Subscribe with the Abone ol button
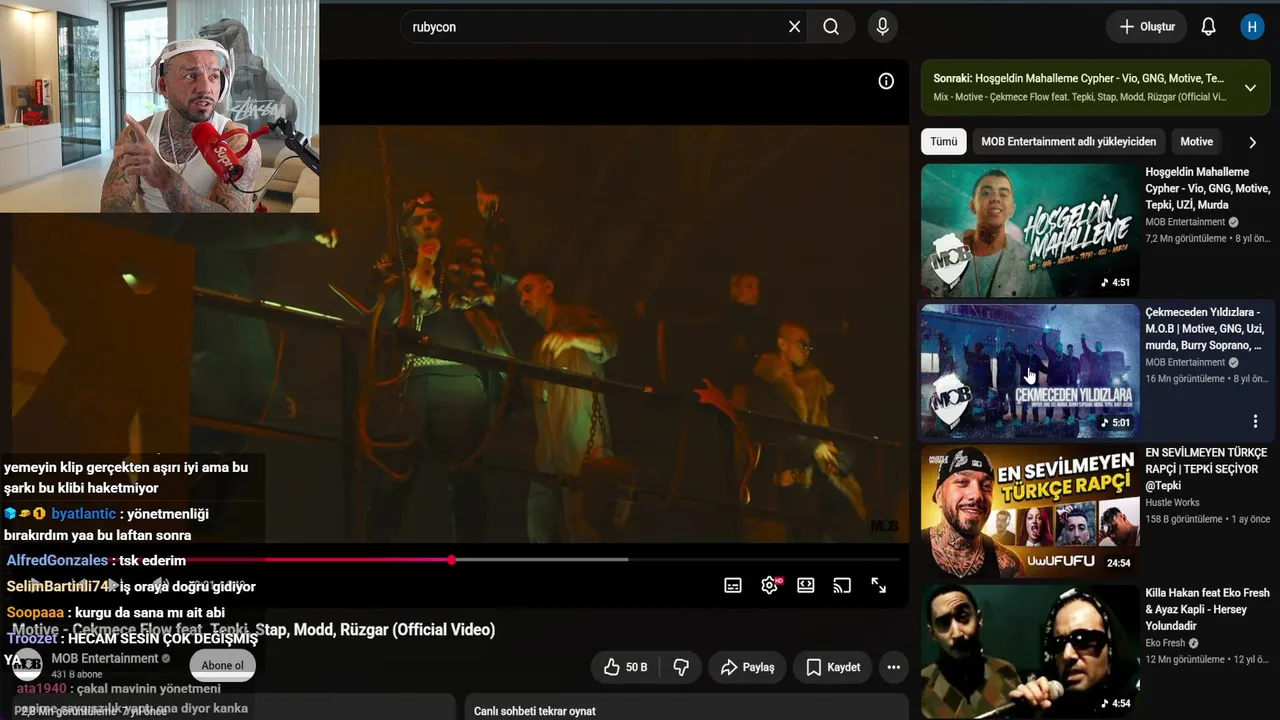 tap(222, 666)
